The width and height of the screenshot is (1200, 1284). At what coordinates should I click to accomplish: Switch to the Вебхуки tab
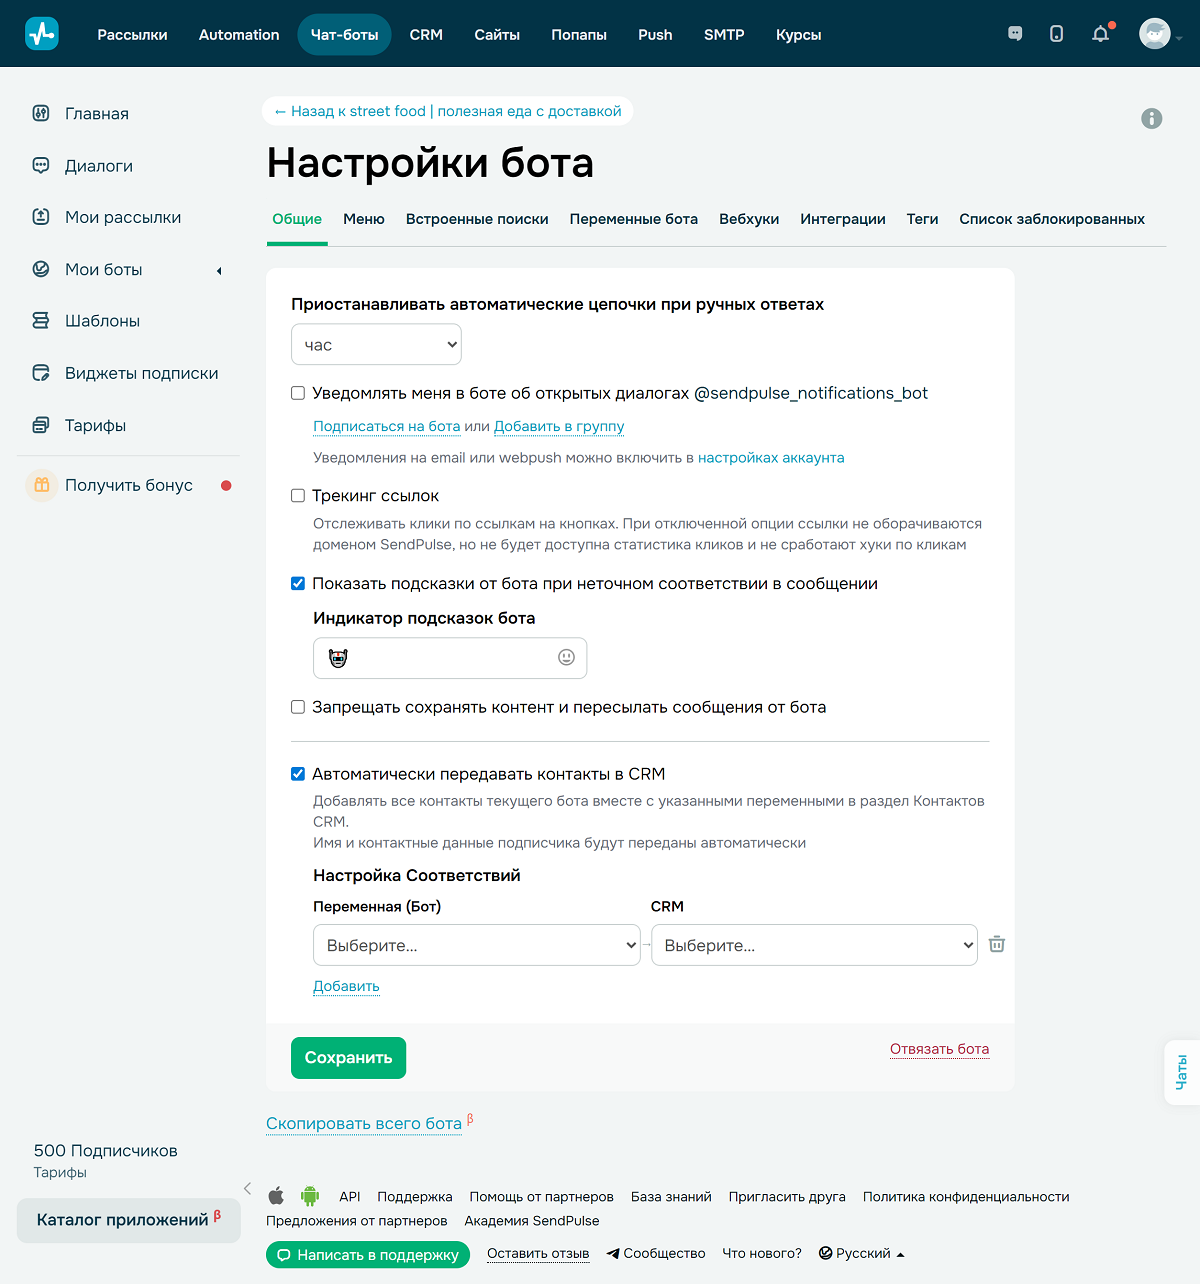pyautogui.click(x=749, y=218)
